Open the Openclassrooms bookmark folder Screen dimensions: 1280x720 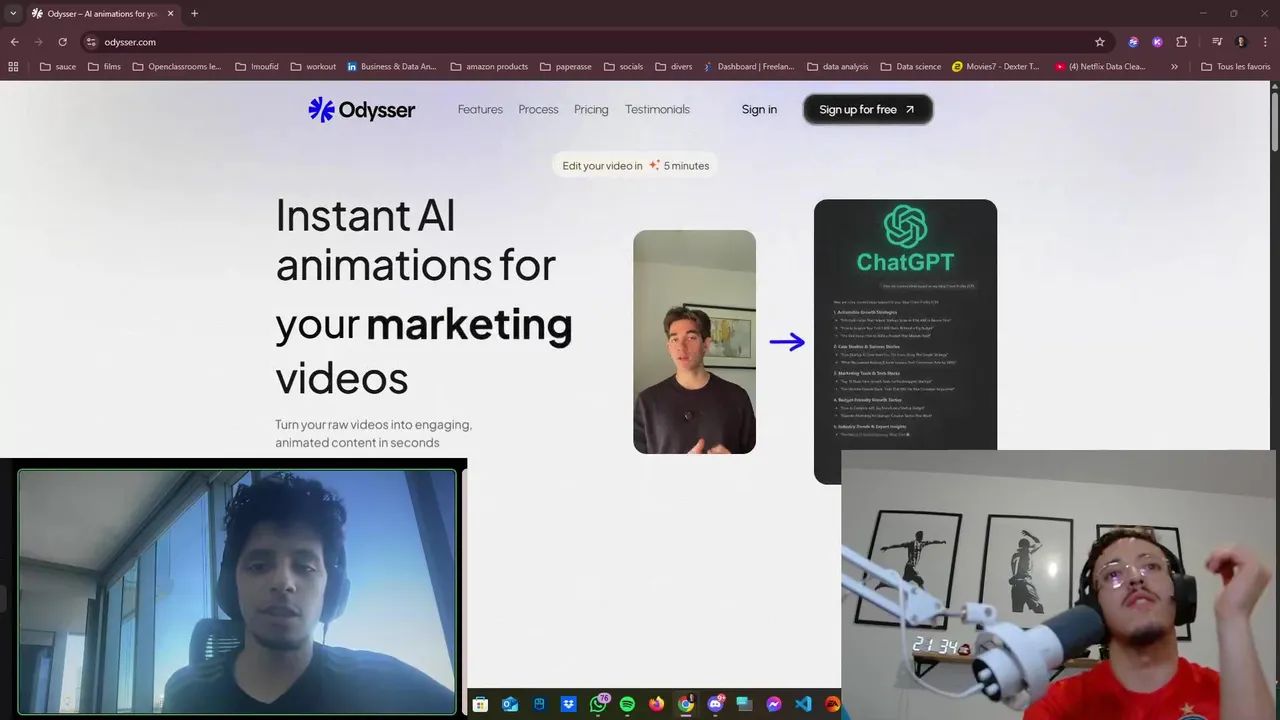[177, 67]
